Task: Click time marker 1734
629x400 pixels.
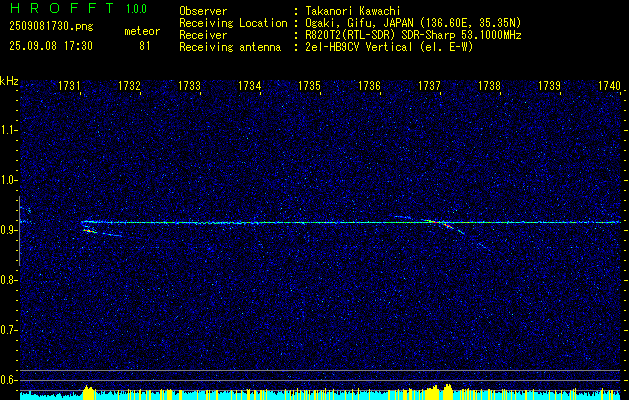Action: 250,86
